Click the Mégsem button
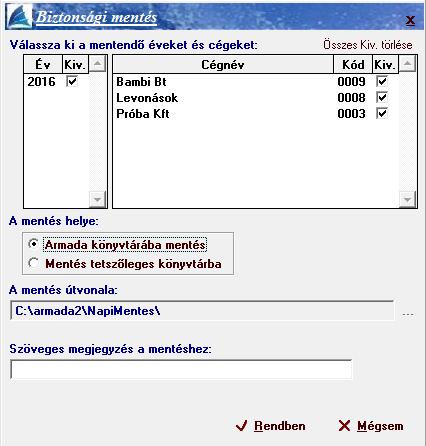The width and height of the screenshot is (426, 446). [x=371, y=426]
